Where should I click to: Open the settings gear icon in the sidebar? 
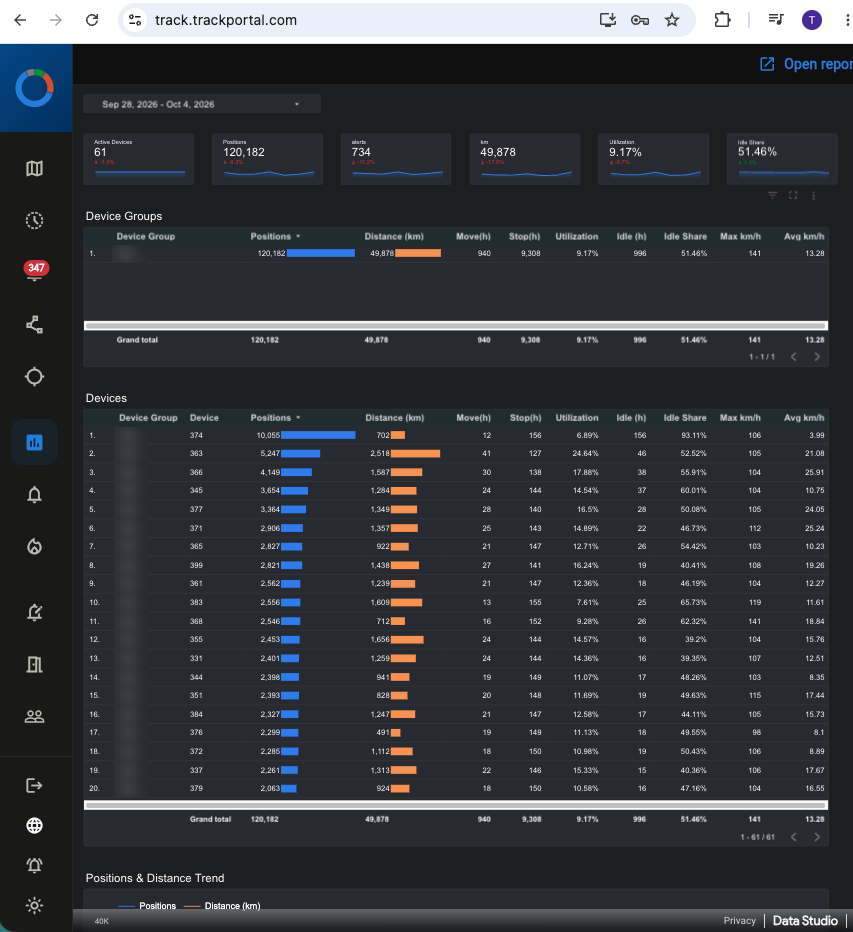(34, 905)
